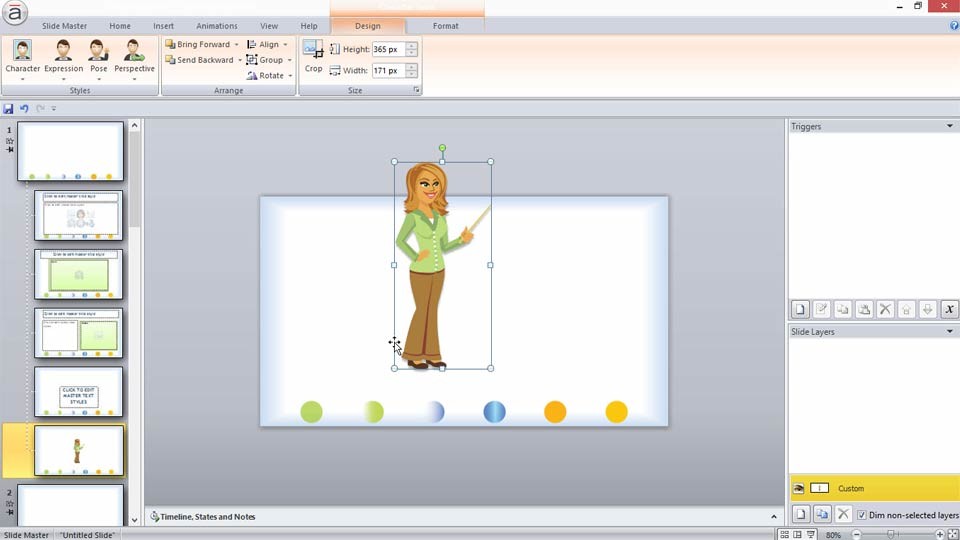Viewport: 960px width, 540px height.
Task: Switch to Story View icon in status bar
Action: click(784, 534)
